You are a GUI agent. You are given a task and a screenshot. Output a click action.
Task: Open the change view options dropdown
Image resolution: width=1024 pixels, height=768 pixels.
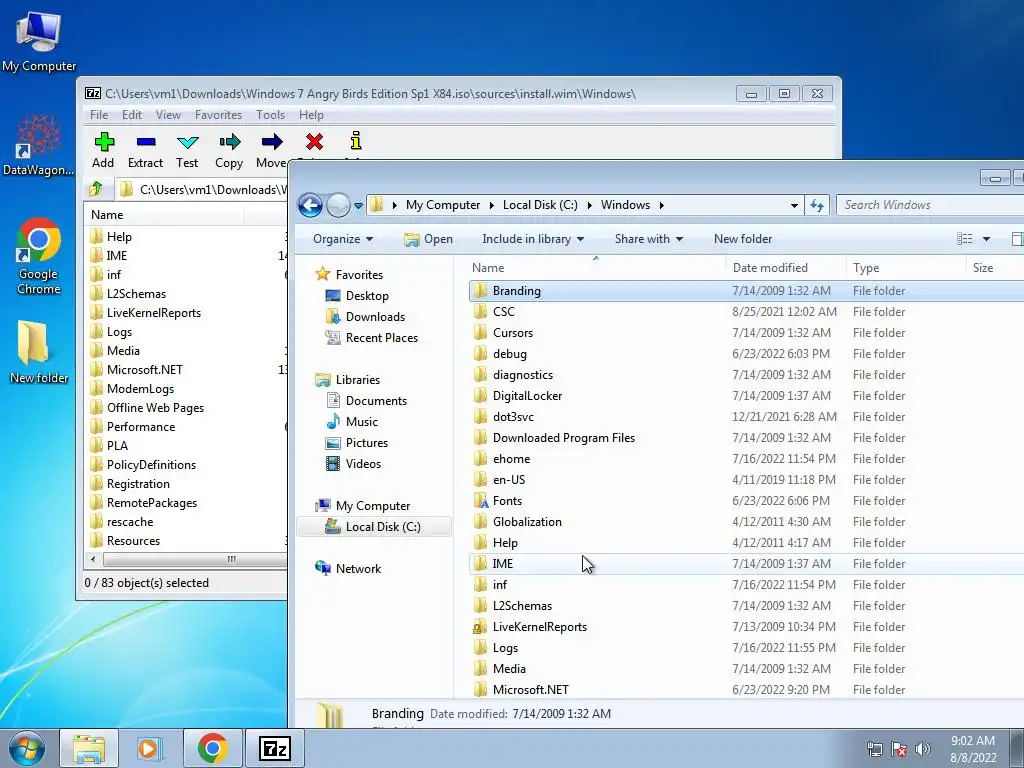(986, 239)
